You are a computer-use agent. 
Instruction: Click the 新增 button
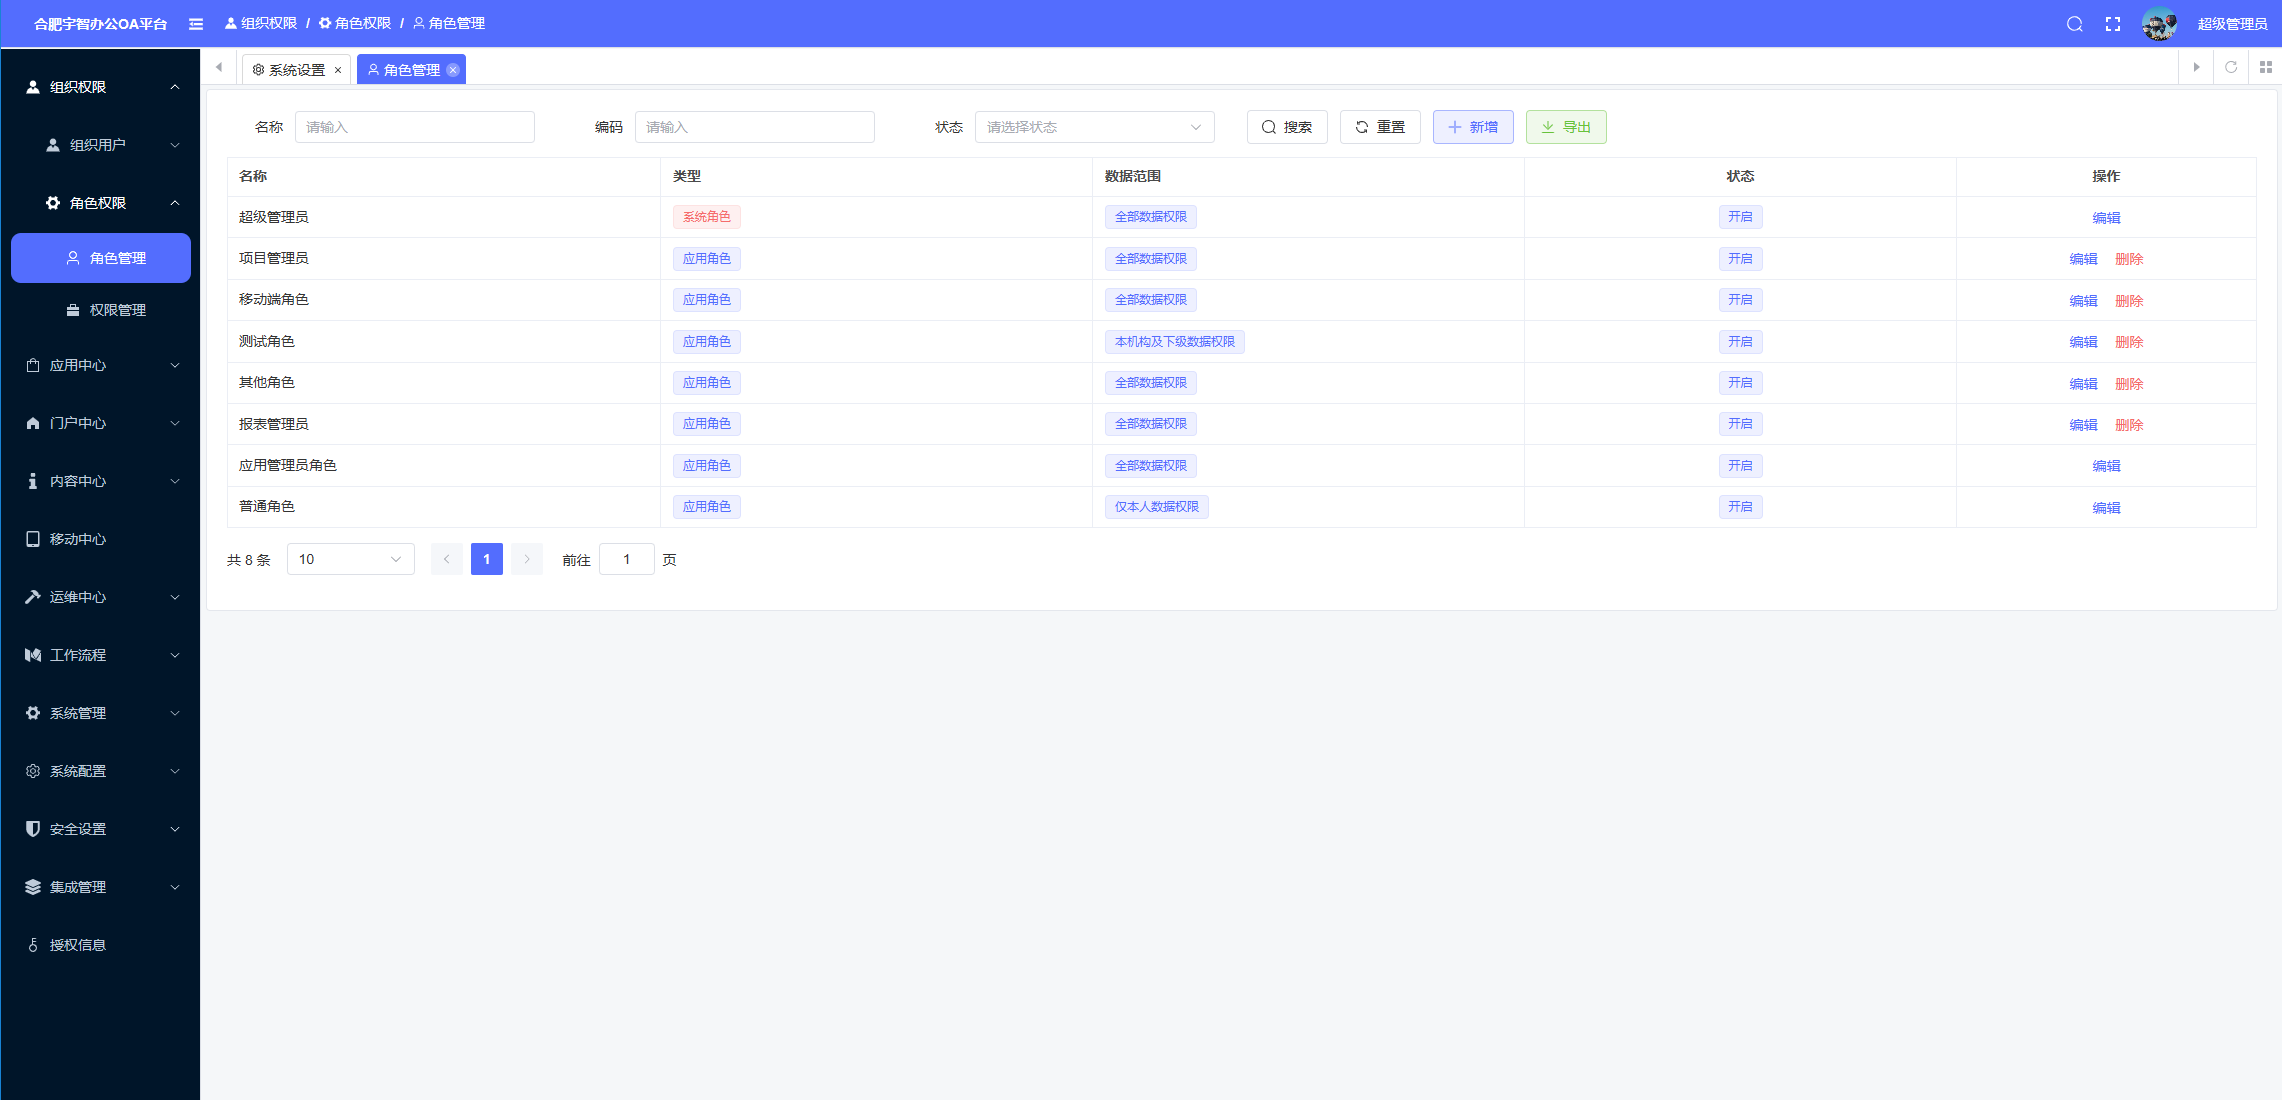tap(1473, 127)
